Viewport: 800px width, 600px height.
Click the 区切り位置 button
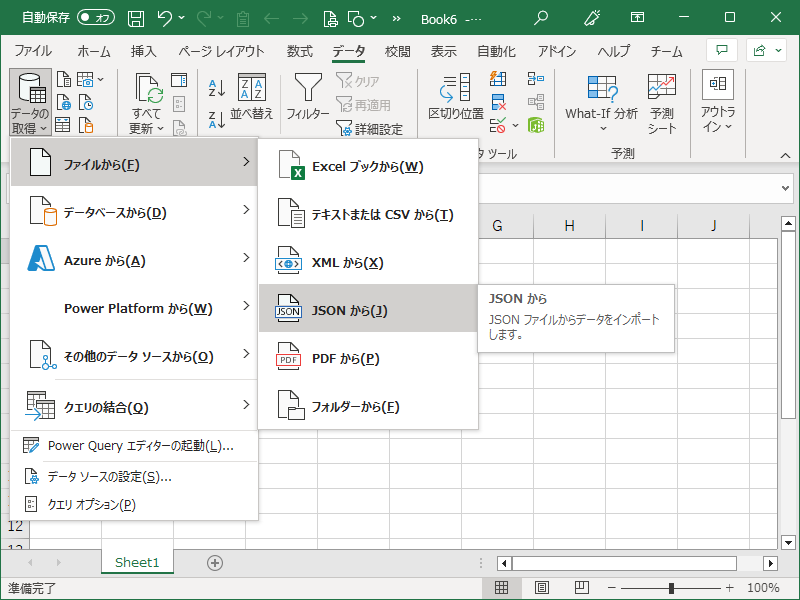click(x=456, y=96)
